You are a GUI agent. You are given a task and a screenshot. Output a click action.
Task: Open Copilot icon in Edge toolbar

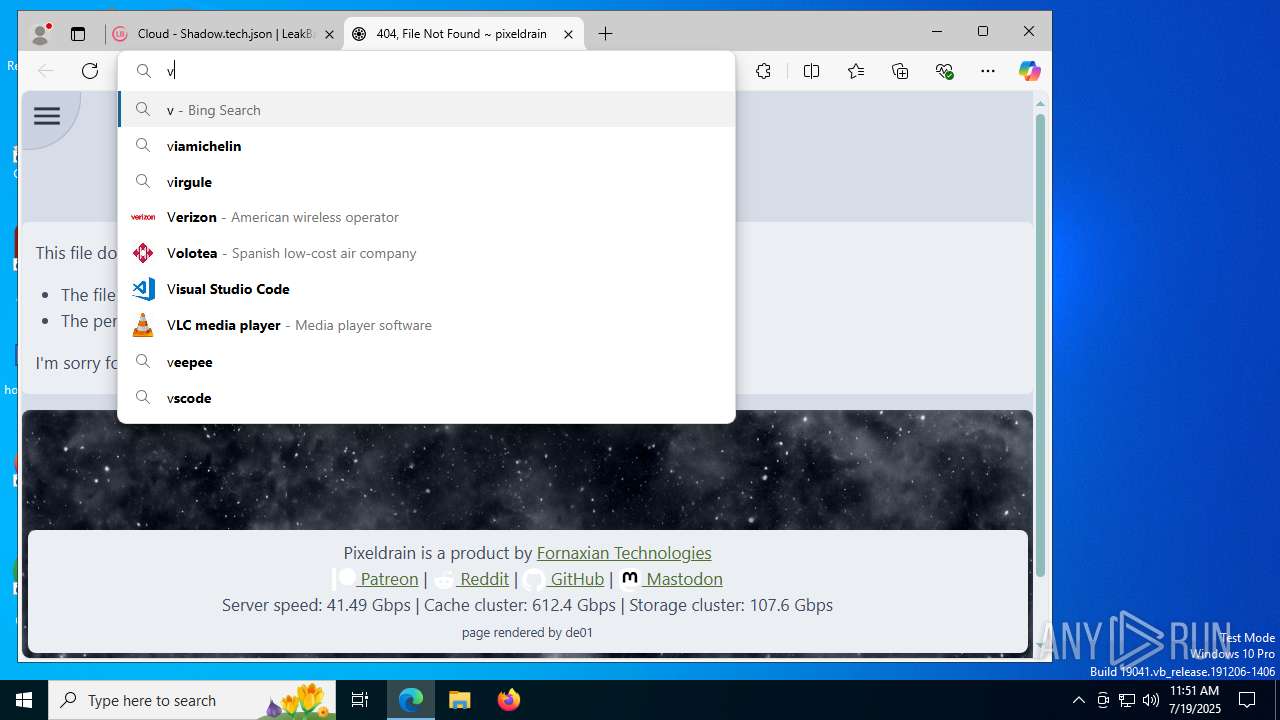pyautogui.click(x=1029, y=71)
